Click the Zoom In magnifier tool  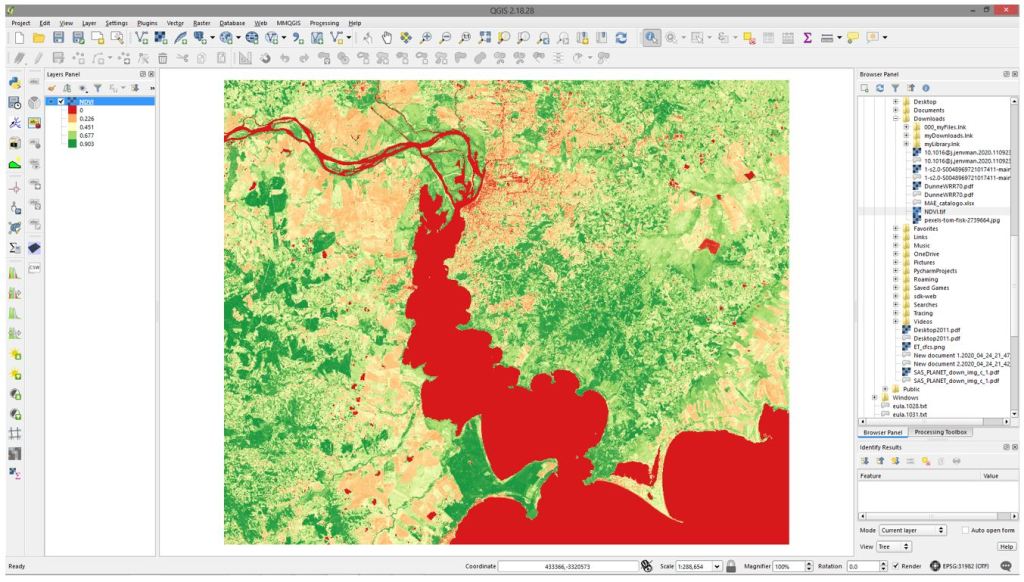426,37
